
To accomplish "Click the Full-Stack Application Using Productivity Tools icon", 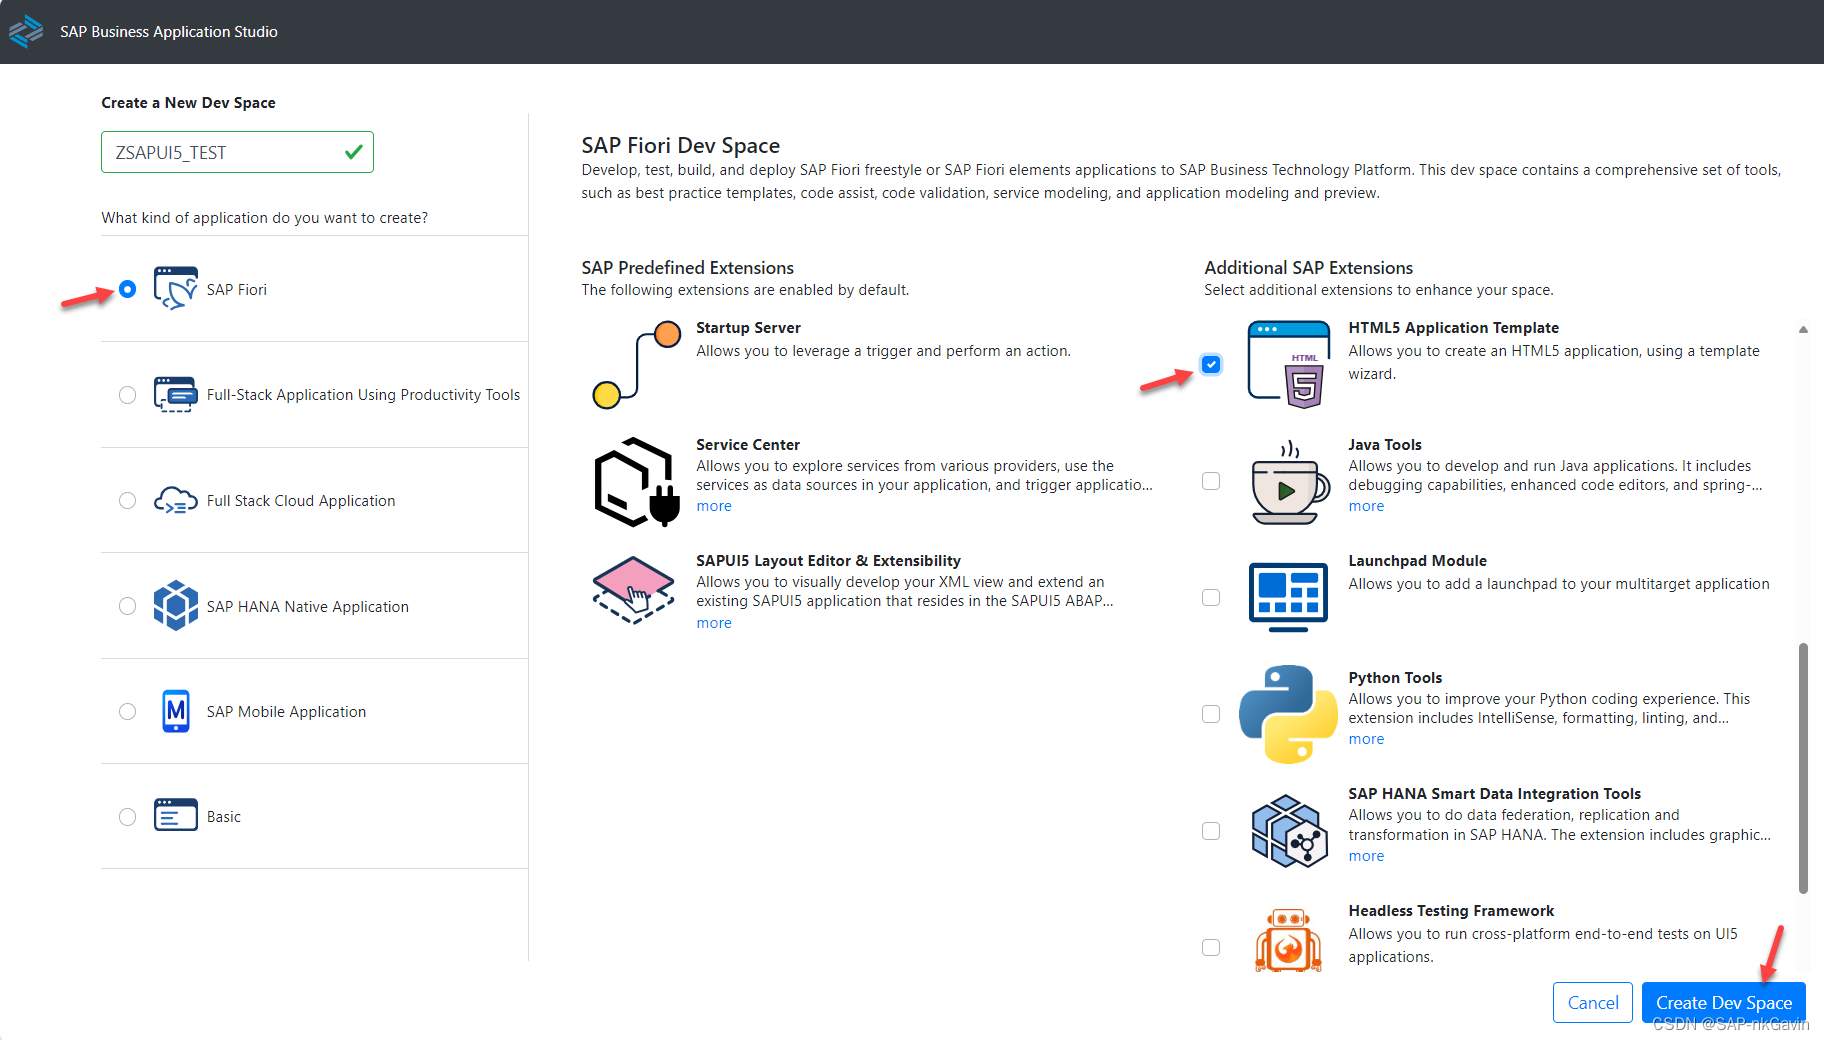I will coord(175,394).
